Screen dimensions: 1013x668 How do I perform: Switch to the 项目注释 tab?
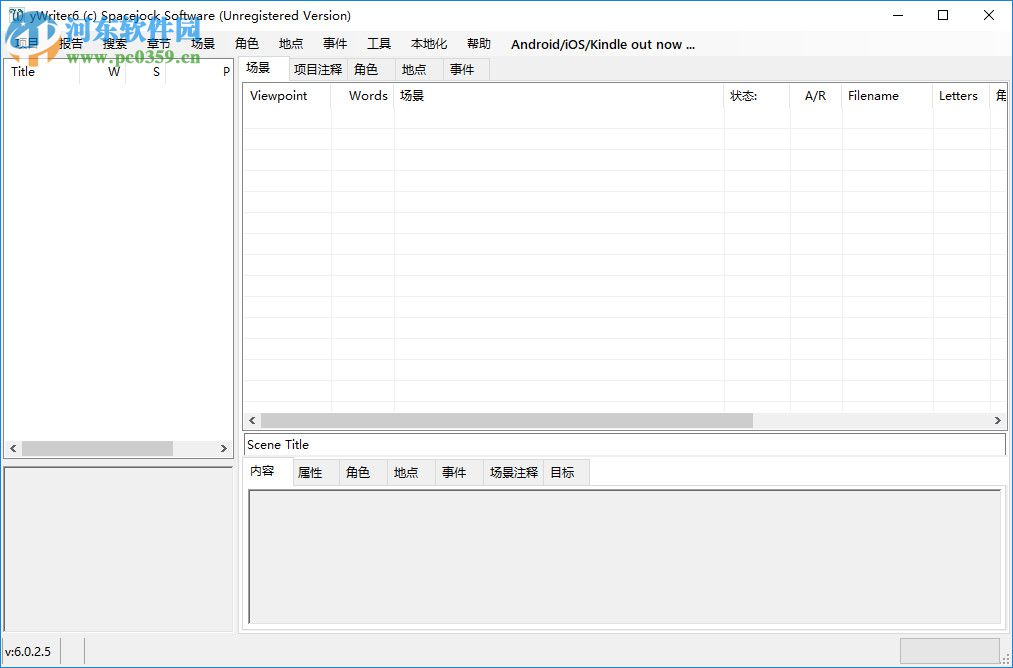pos(318,69)
